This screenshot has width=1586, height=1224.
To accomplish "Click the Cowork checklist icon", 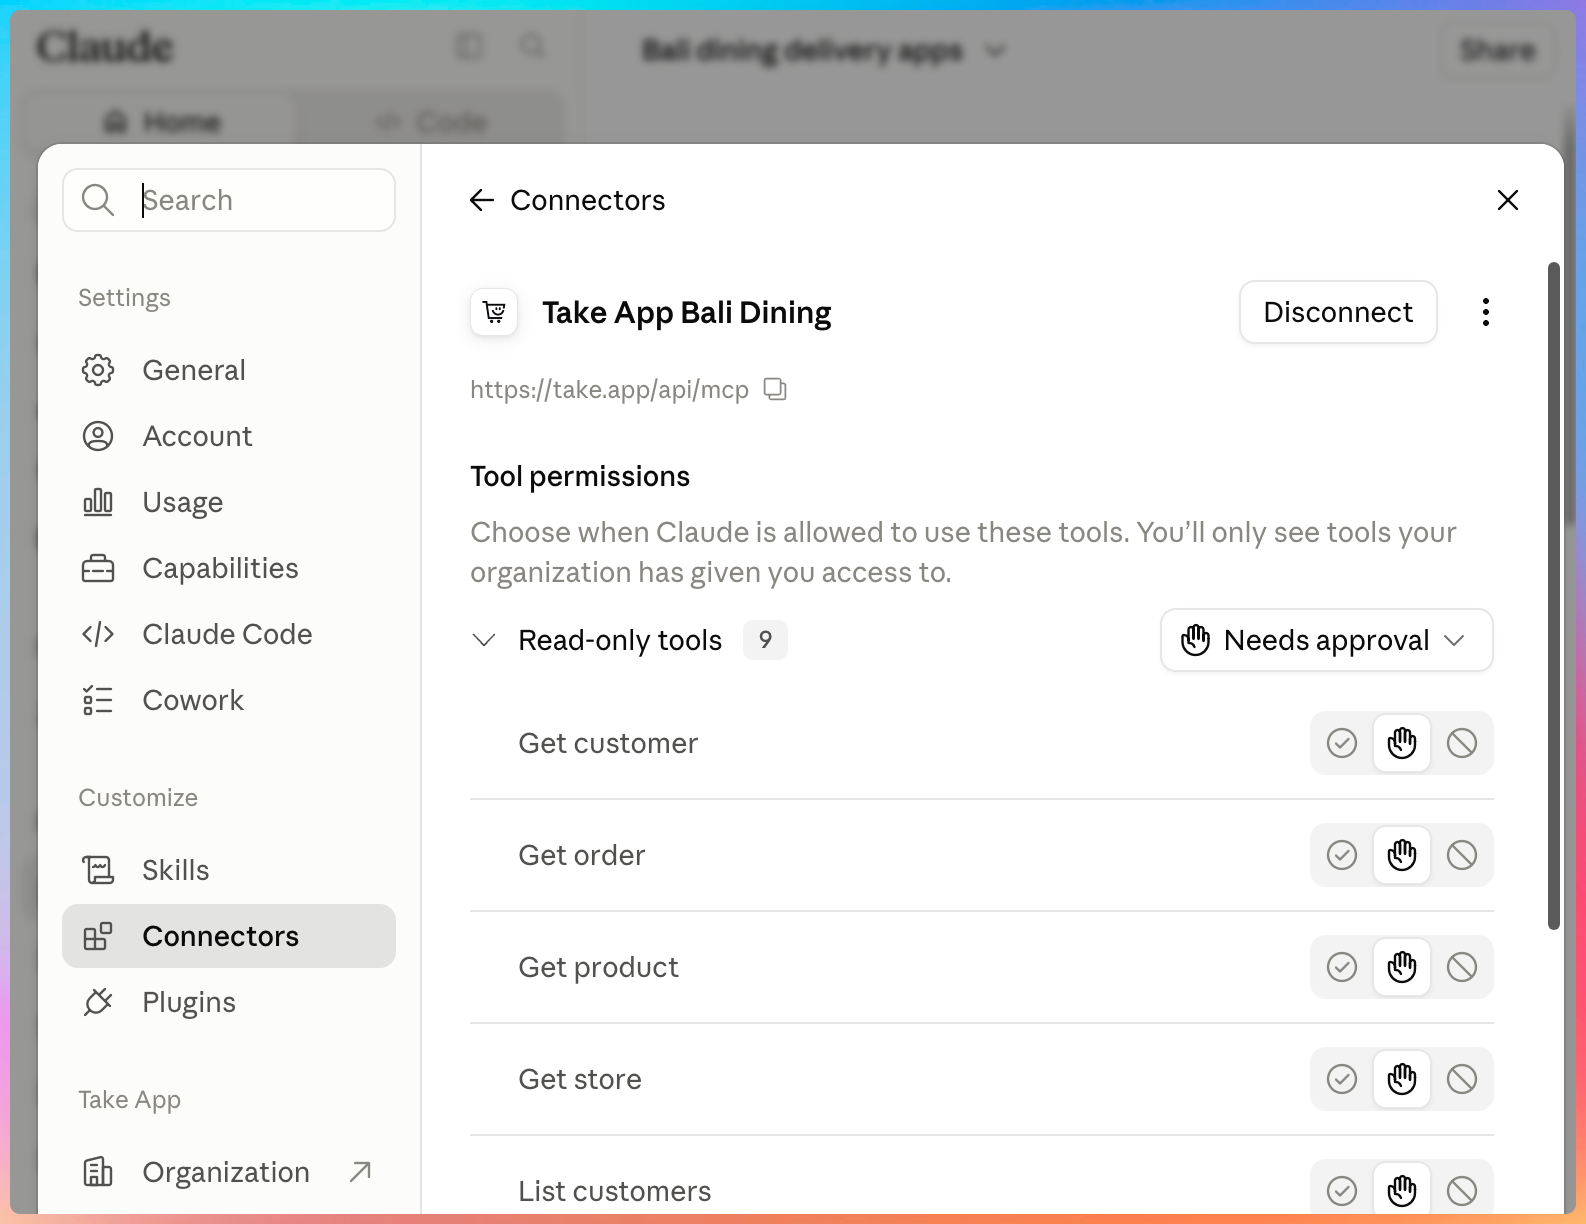I will [x=98, y=700].
